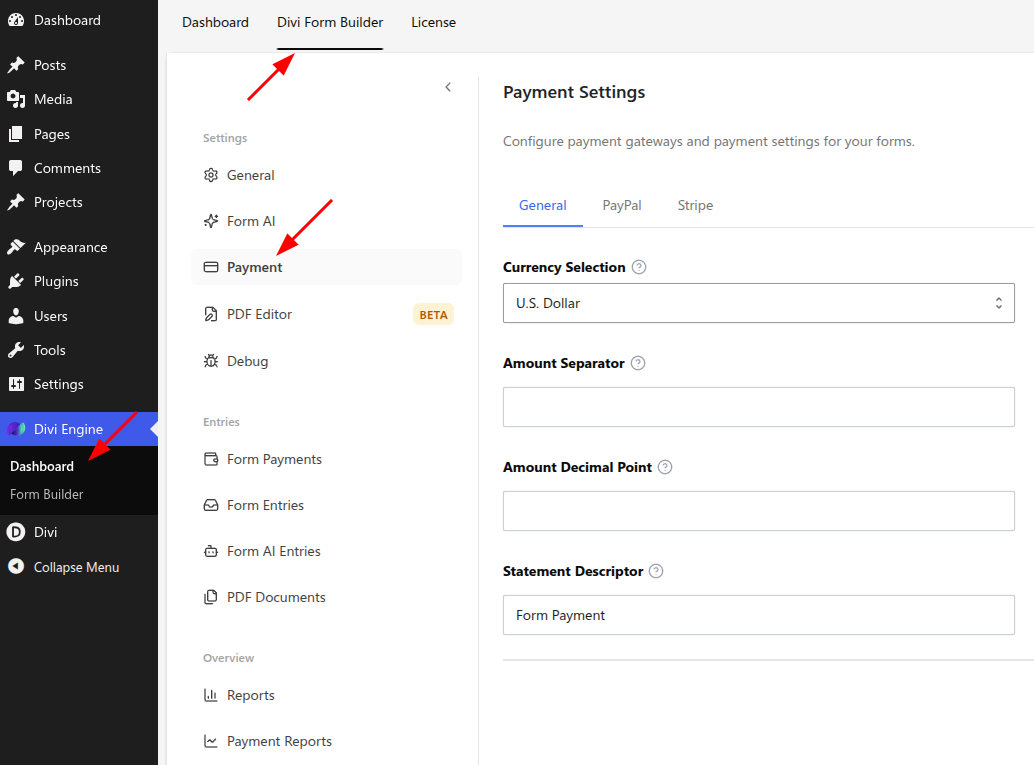Viewport: 1034px width, 765px height.
Task: Open the Payment Reports label
Action: (x=280, y=741)
